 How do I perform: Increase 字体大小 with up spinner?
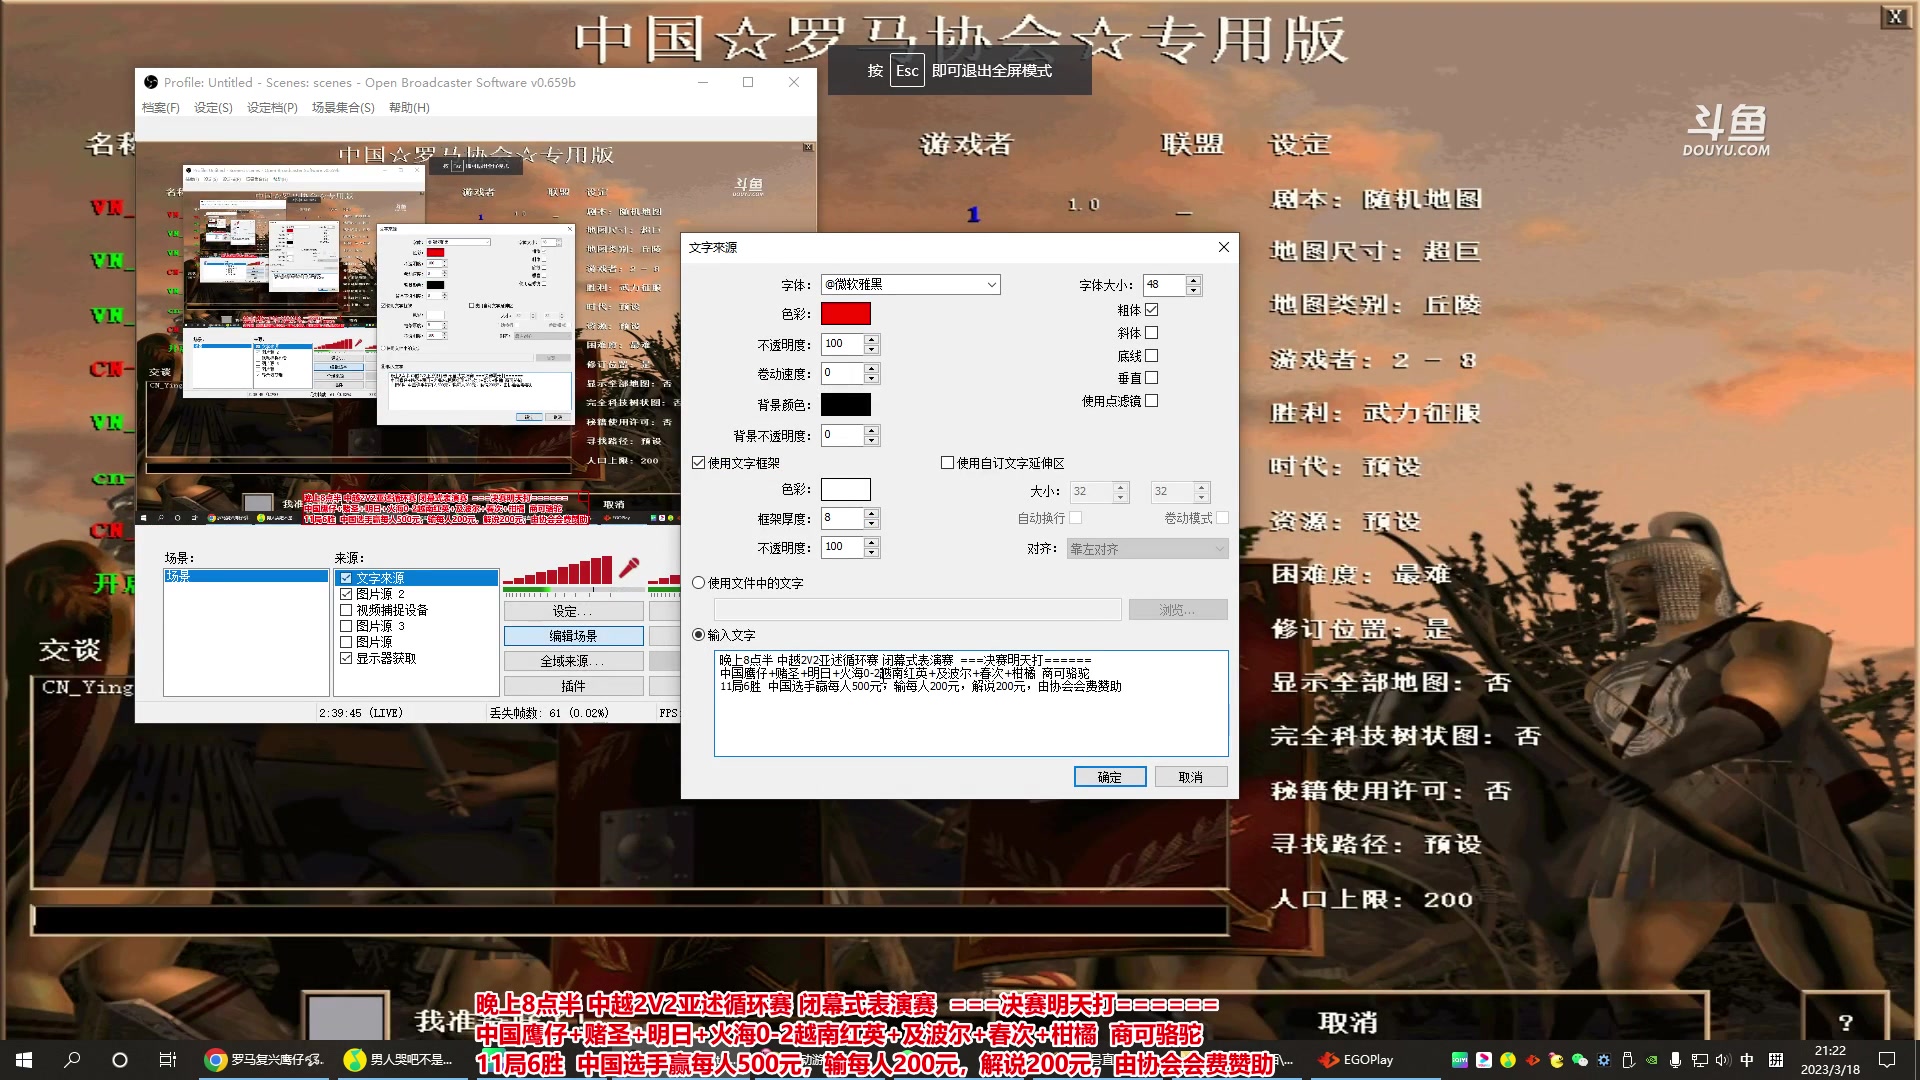[x=1193, y=280]
